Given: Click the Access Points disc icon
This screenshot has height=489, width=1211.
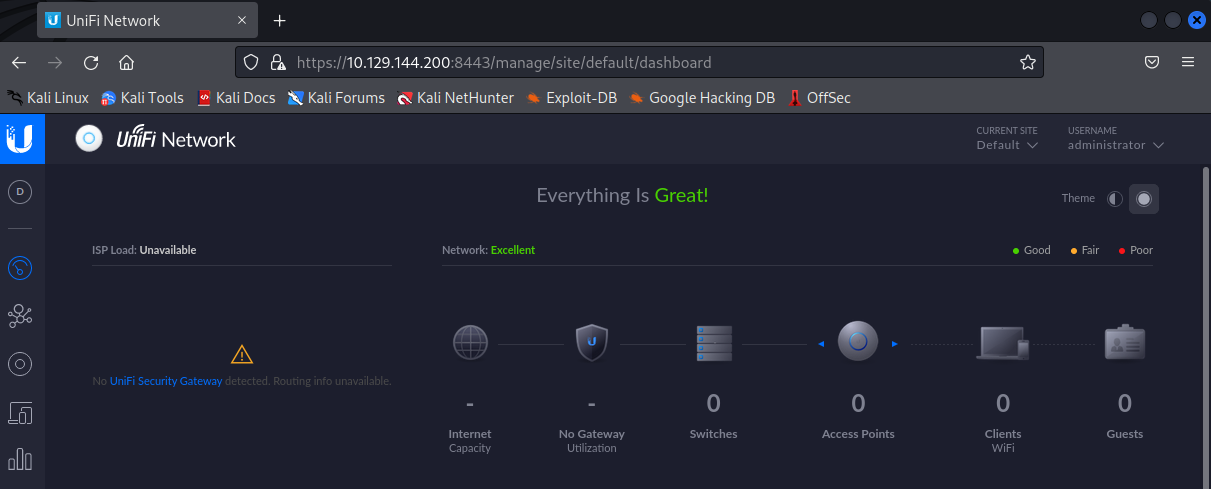Looking at the screenshot, I should click(x=858, y=342).
